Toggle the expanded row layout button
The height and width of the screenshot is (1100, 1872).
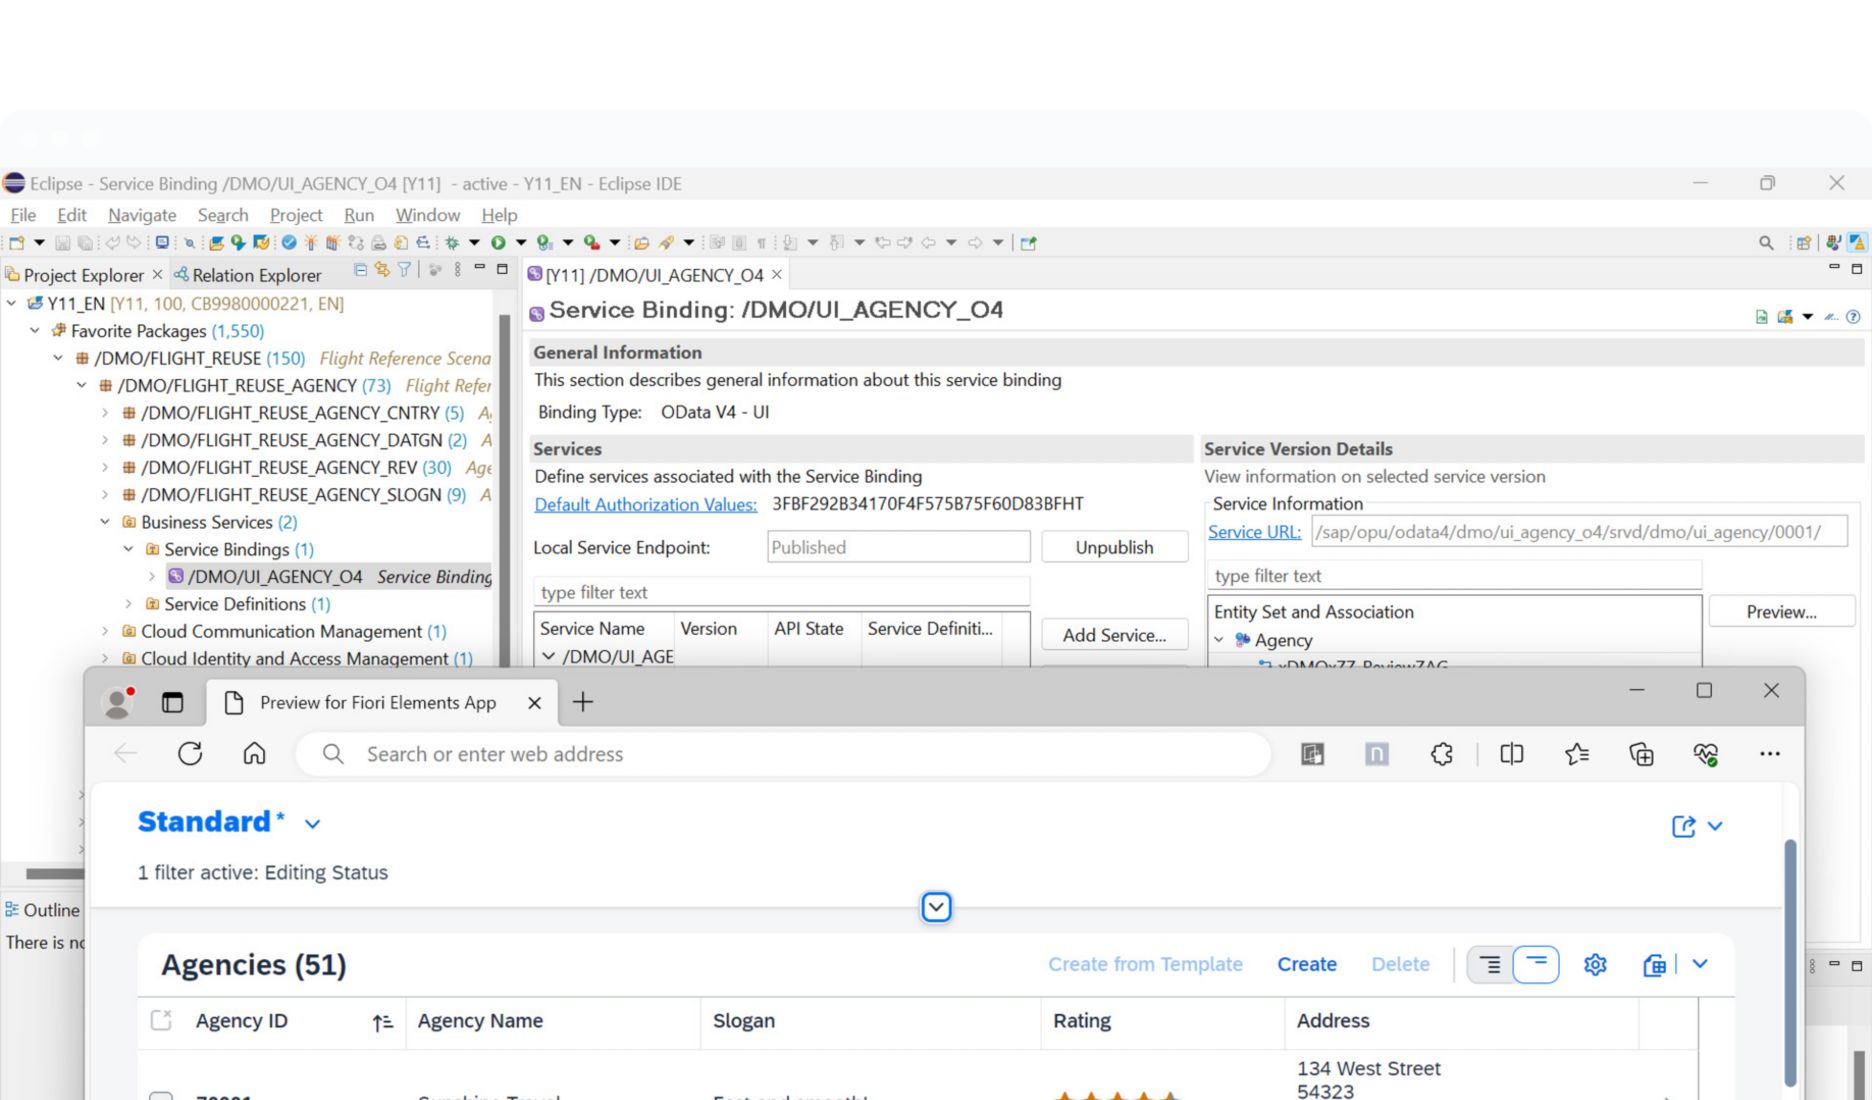(x=1536, y=965)
